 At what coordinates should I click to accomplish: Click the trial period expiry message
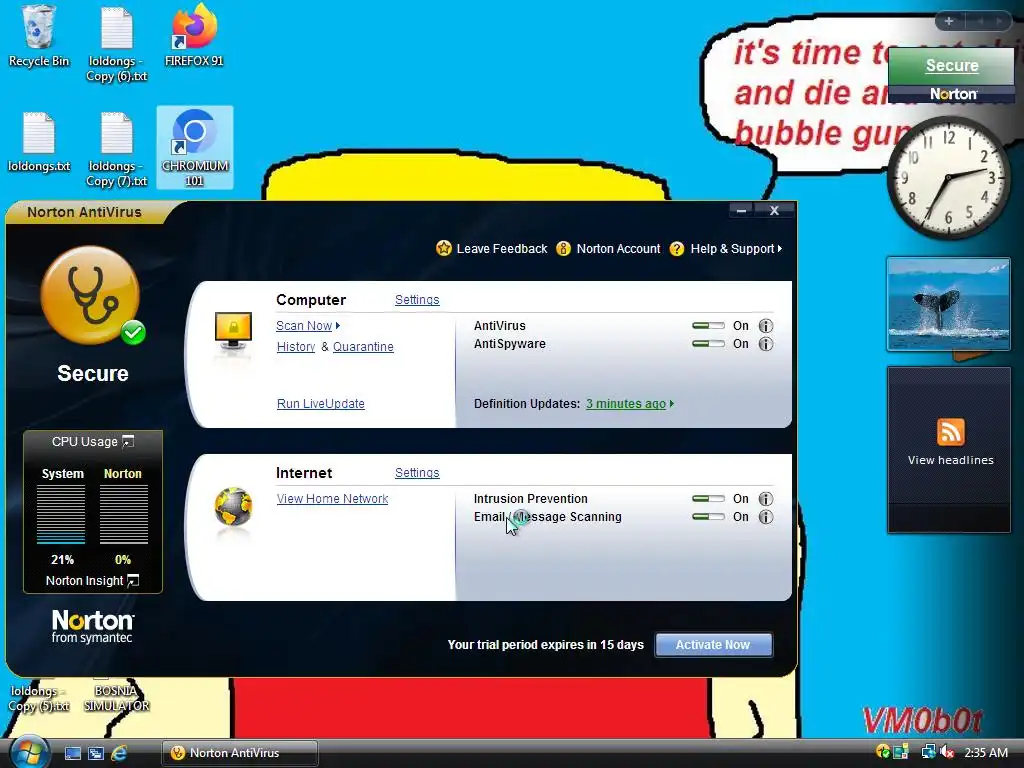click(x=545, y=645)
